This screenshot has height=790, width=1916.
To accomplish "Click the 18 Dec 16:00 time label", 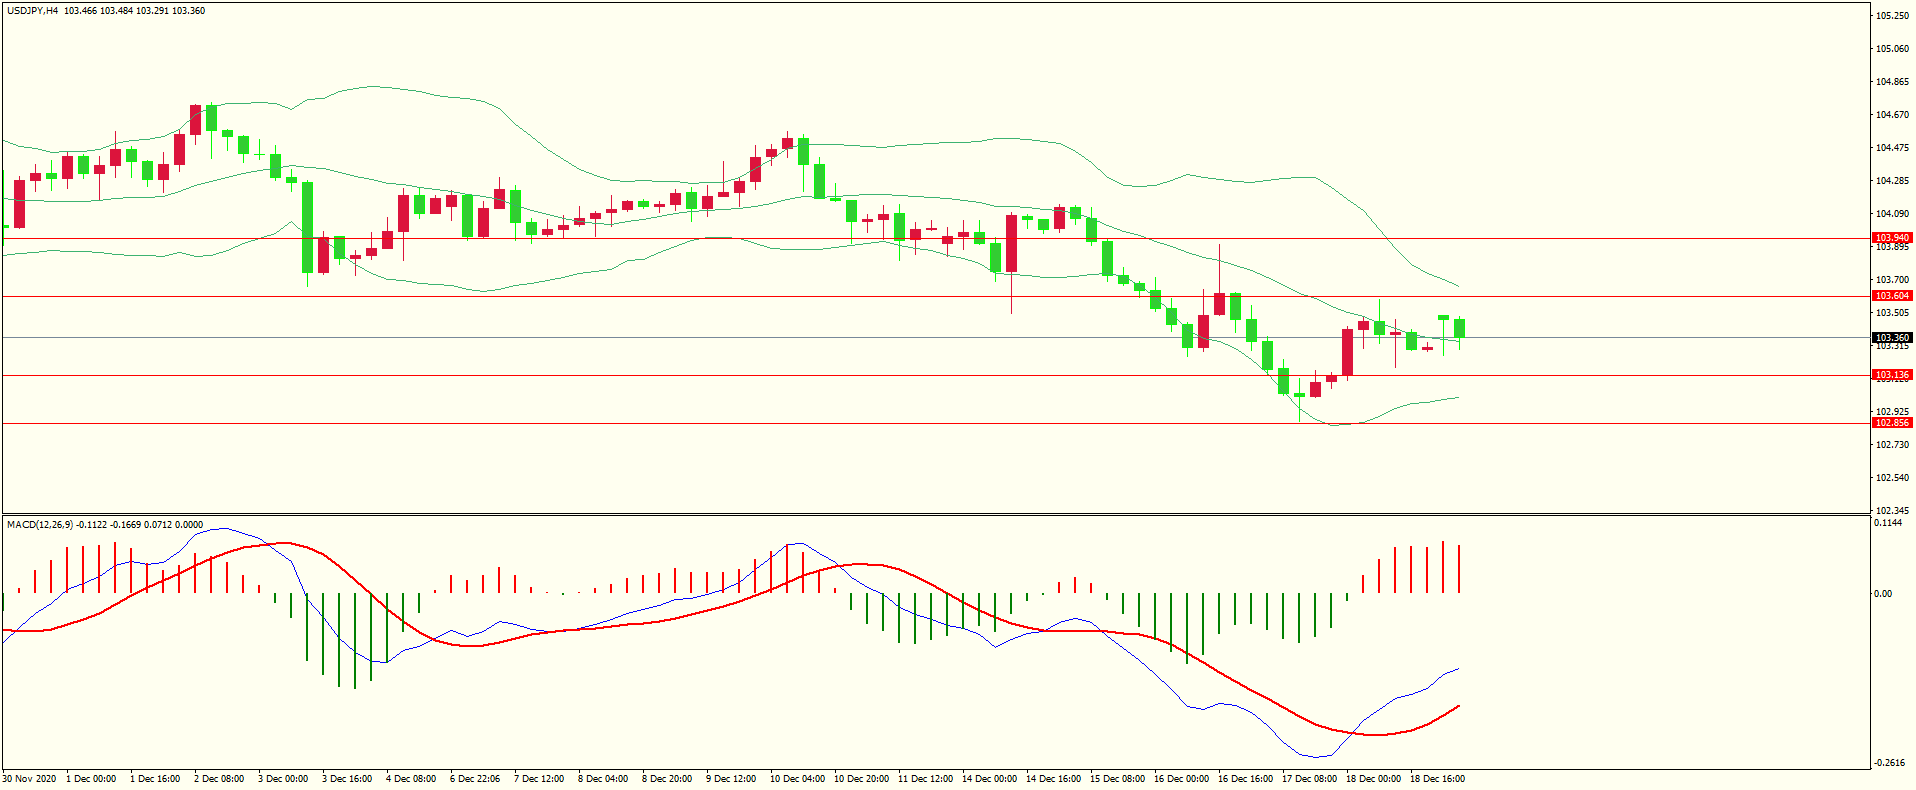I will pos(1437,779).
